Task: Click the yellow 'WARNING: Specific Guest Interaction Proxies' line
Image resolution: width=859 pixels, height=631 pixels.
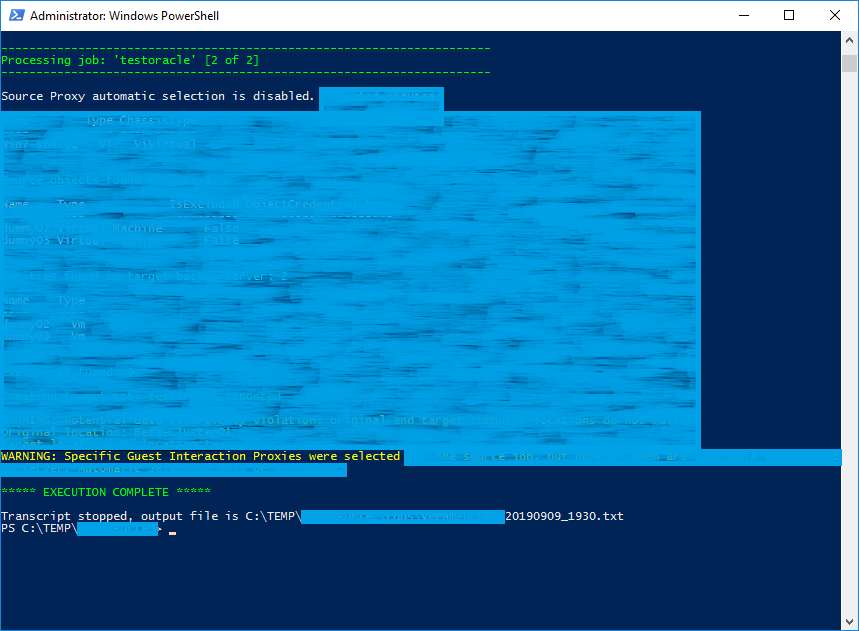Action: click(x=201, y=456)
